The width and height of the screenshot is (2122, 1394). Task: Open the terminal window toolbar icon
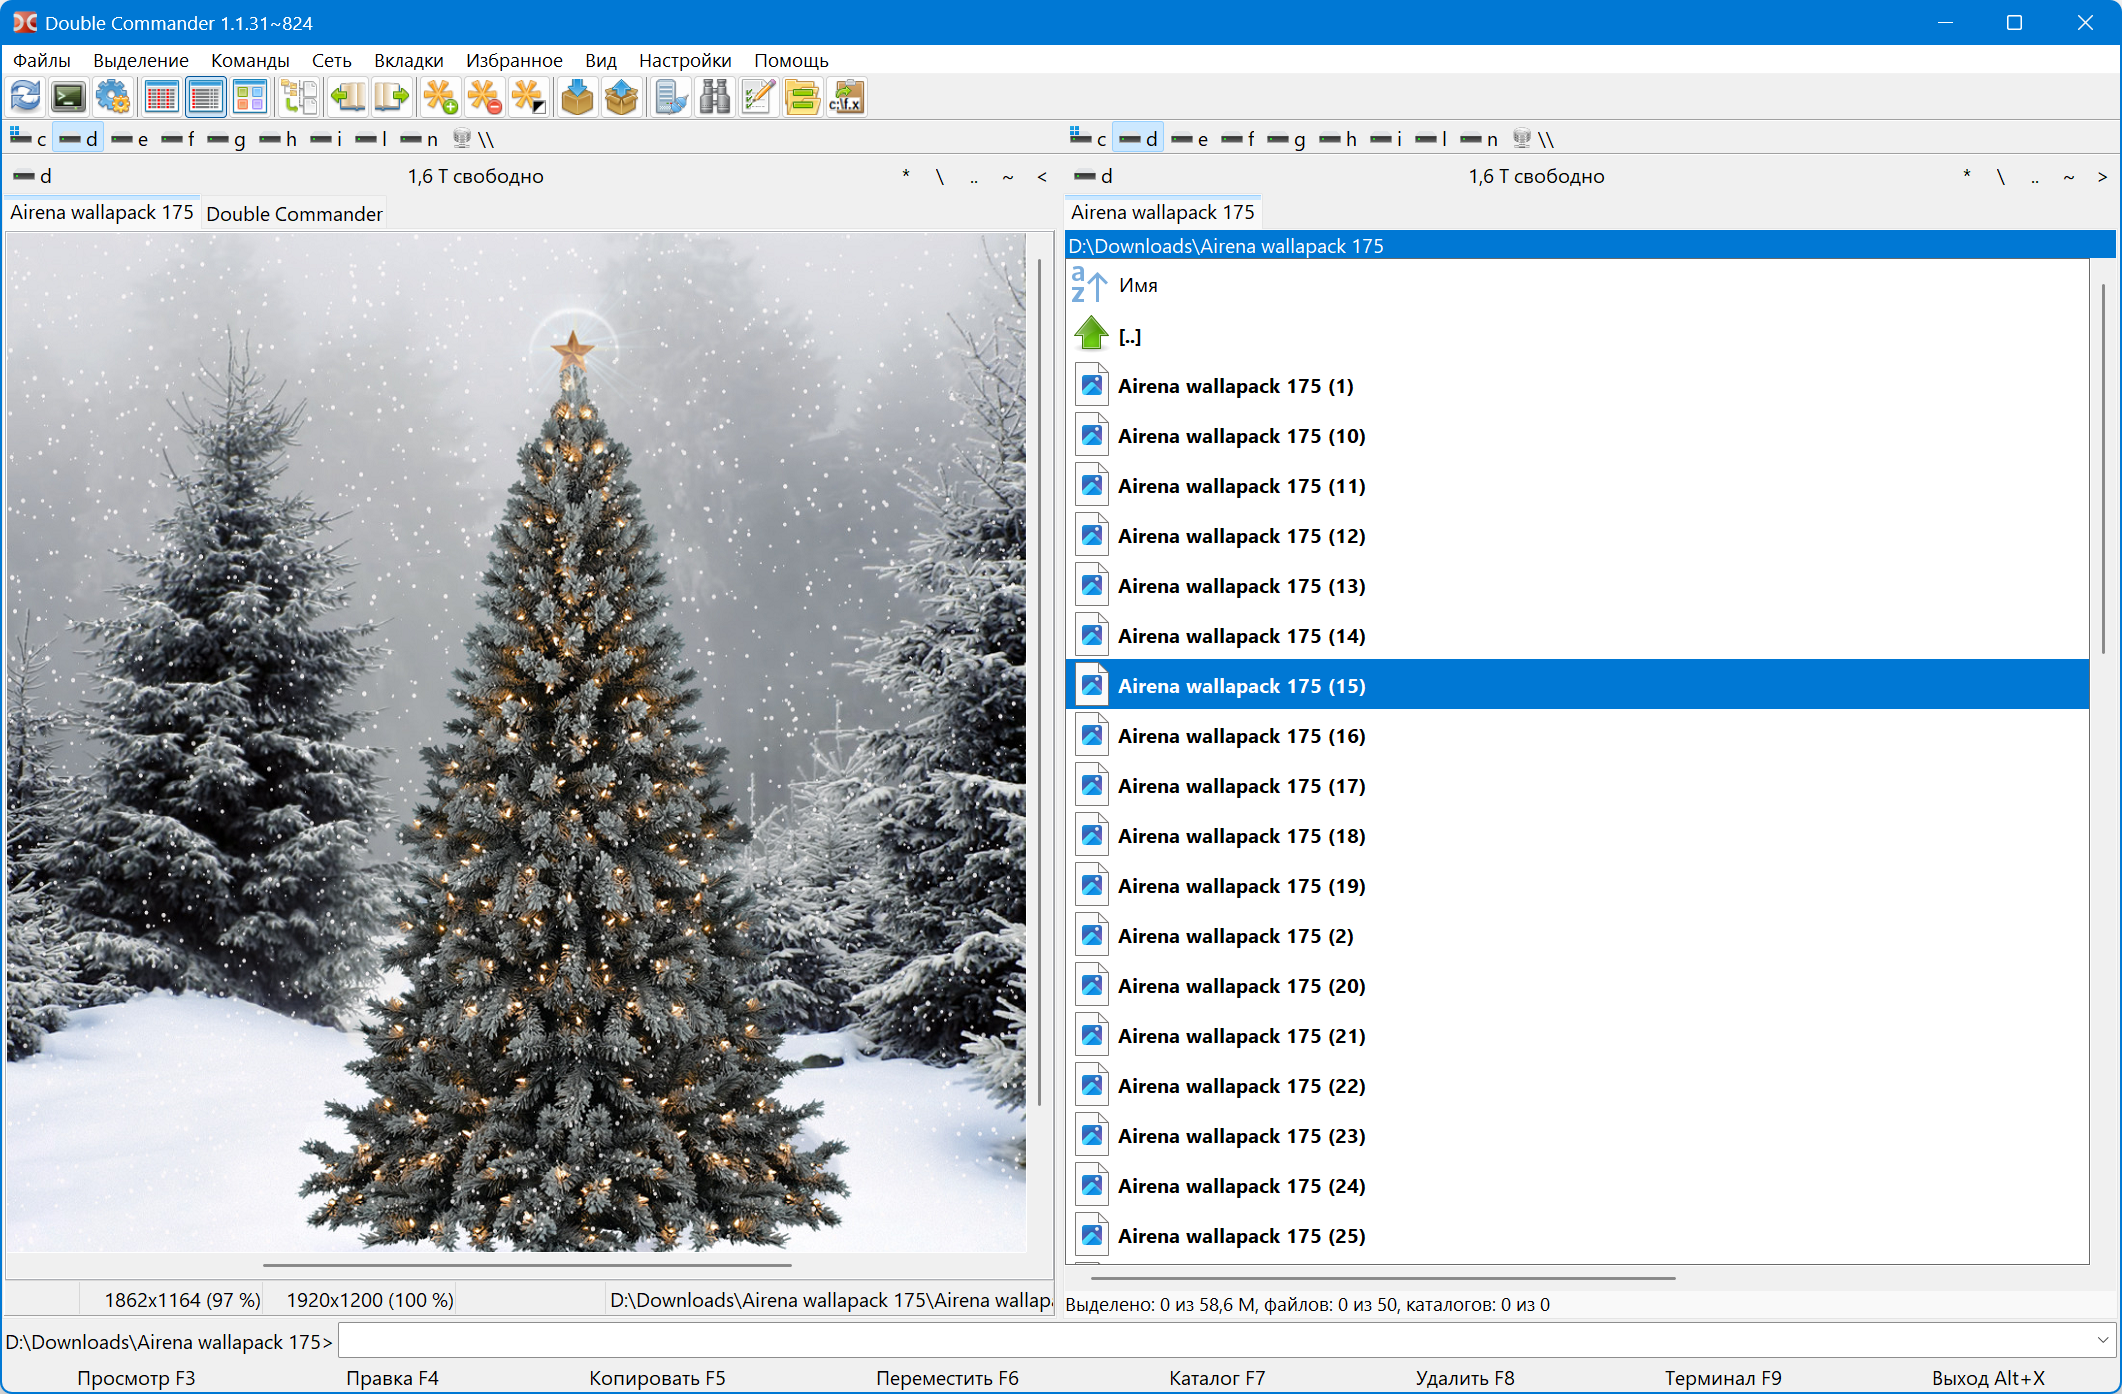tap(69, 98)
